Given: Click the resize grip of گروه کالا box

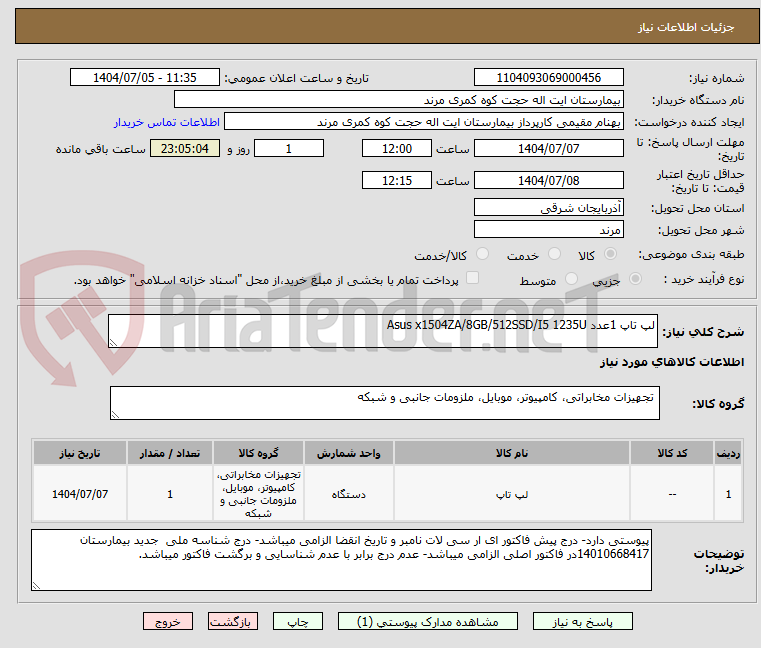Looking at the screenshot, I should pyautogui.click(x=116, y=414).
